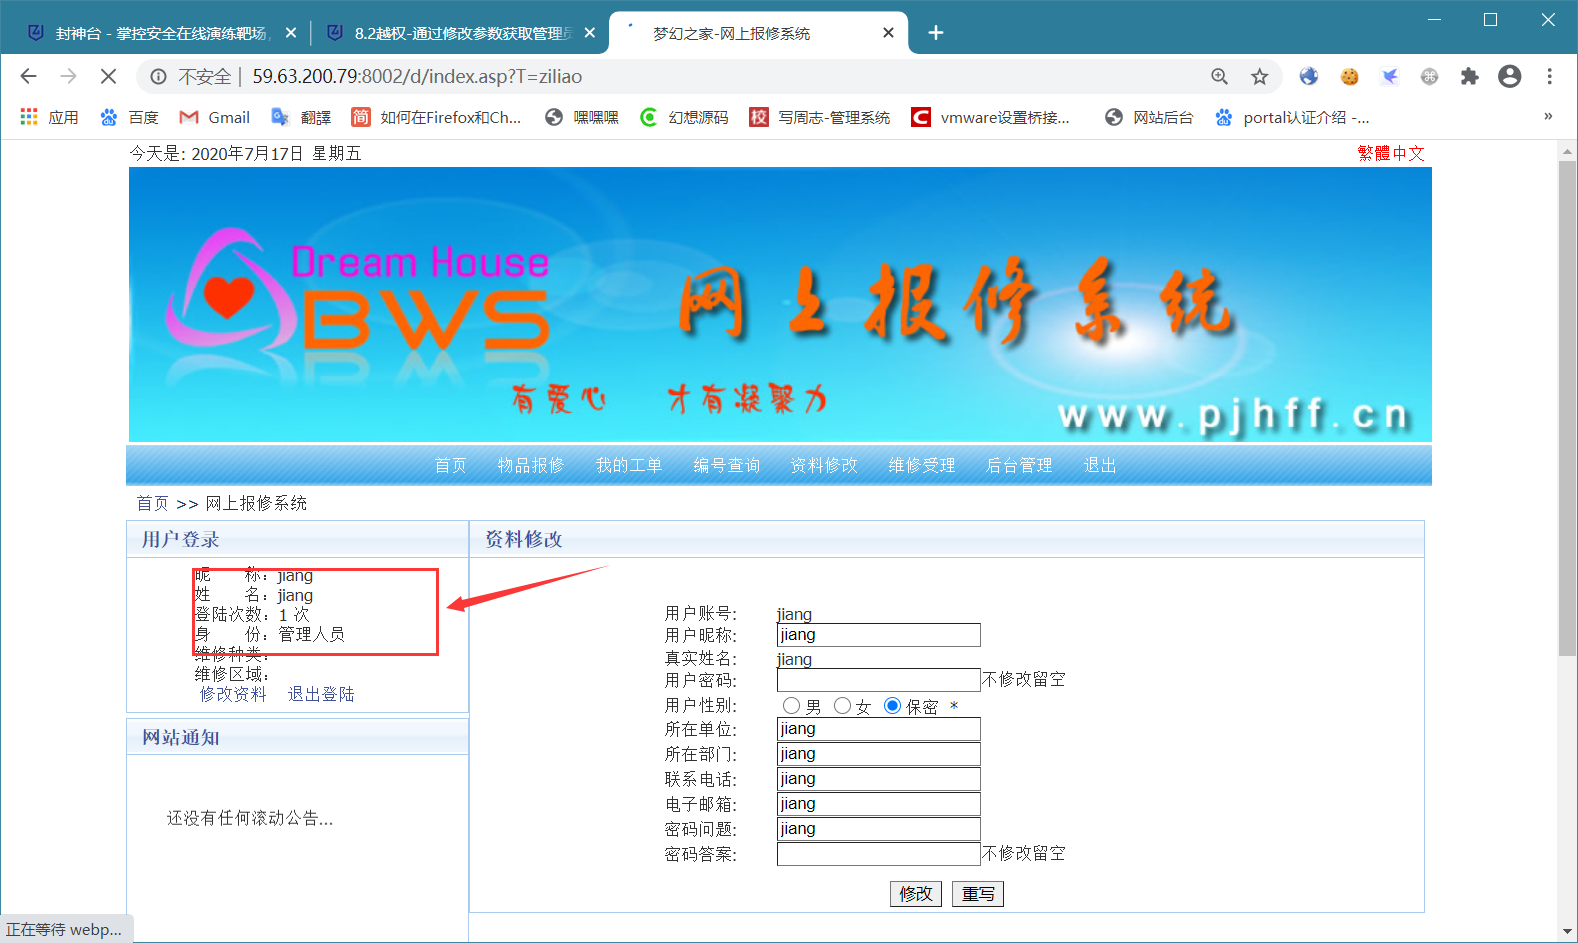Open the portal认证介绍 bookmark
The width and height of the screenshot is (1578, 943).
point(1292,117)
